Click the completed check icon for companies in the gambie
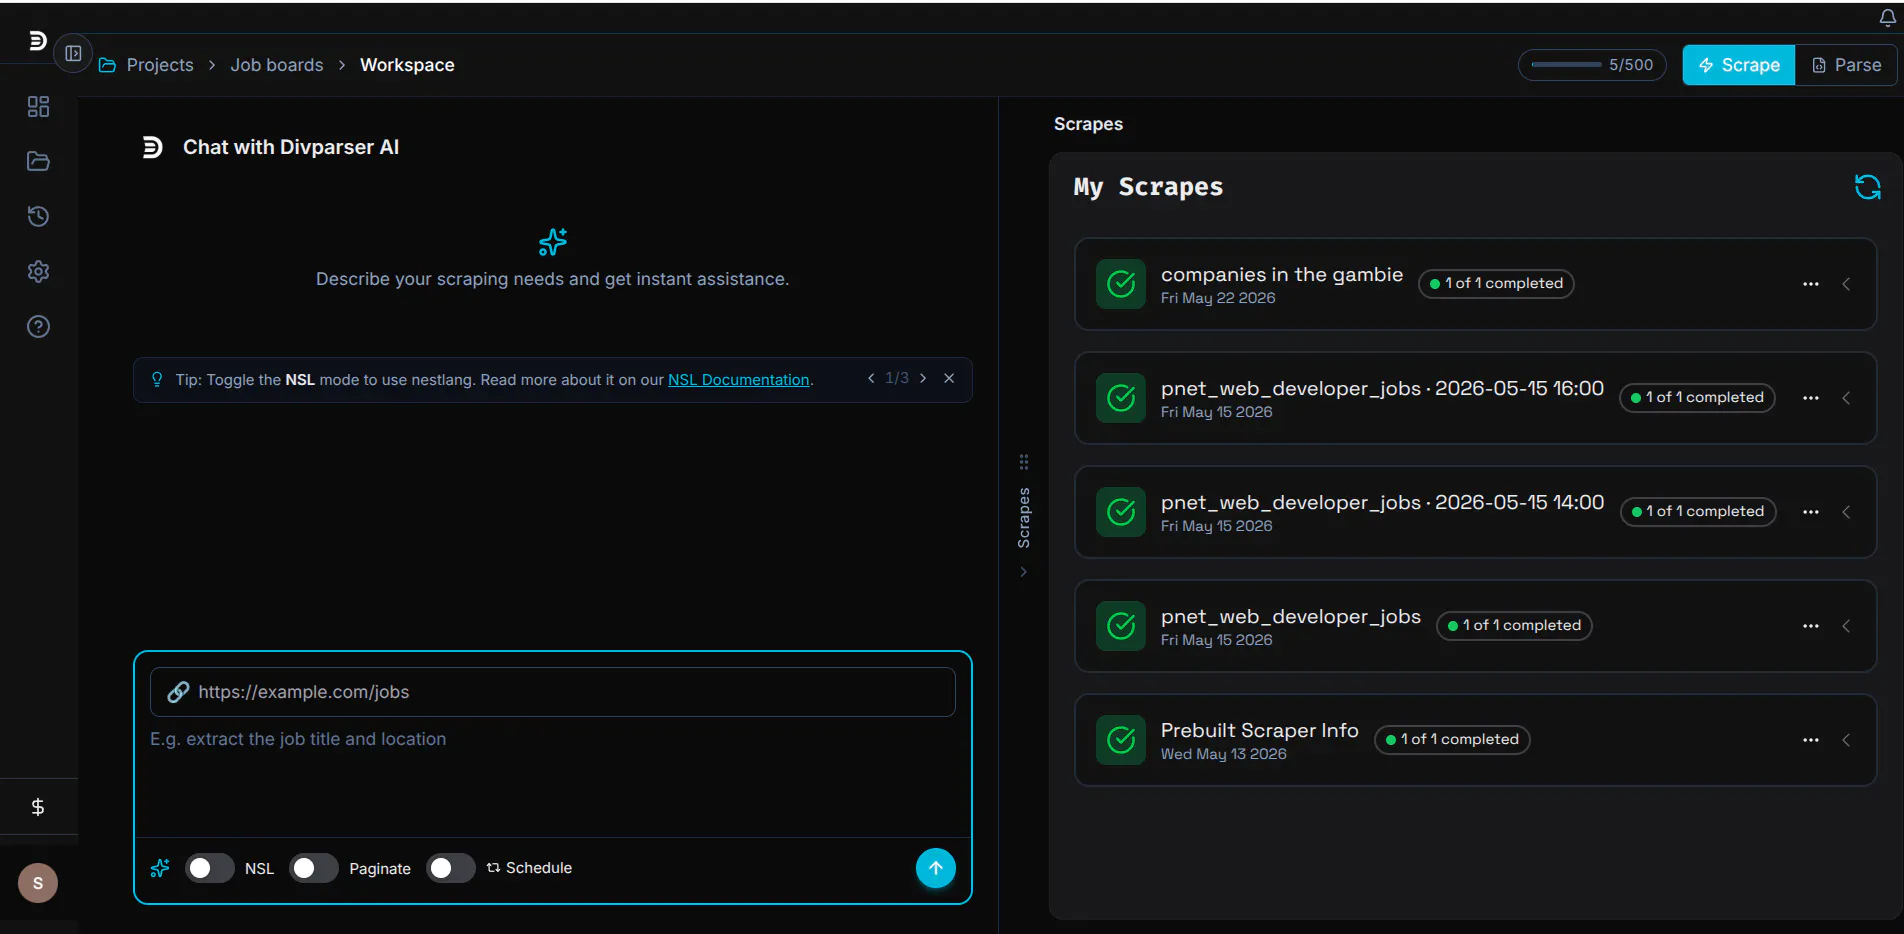The image size is (1904, 934). [1121, 284]
